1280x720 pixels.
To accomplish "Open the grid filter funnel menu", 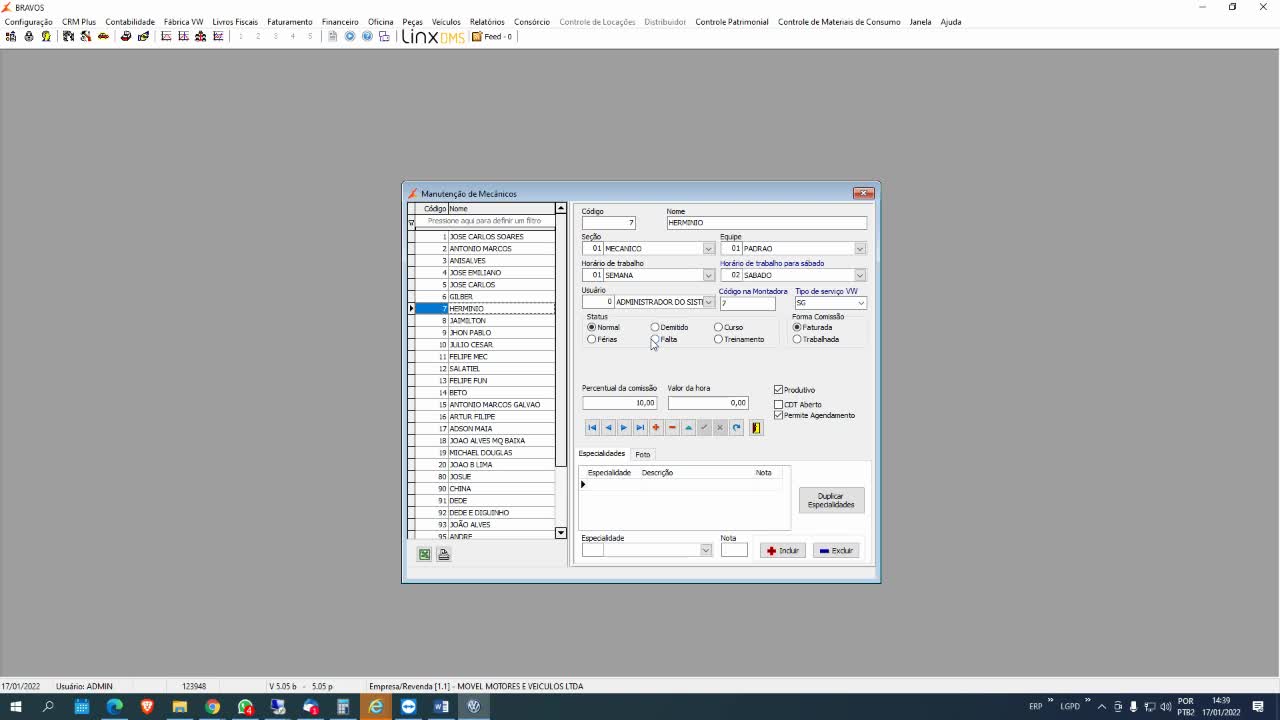I will [x=411, y=222].
